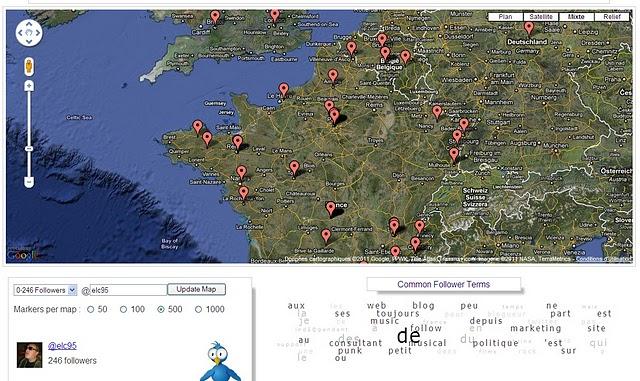Click the "246 followers" text
Image resolution: width=640 pixels, height=381 pixels.
[72, 361]
